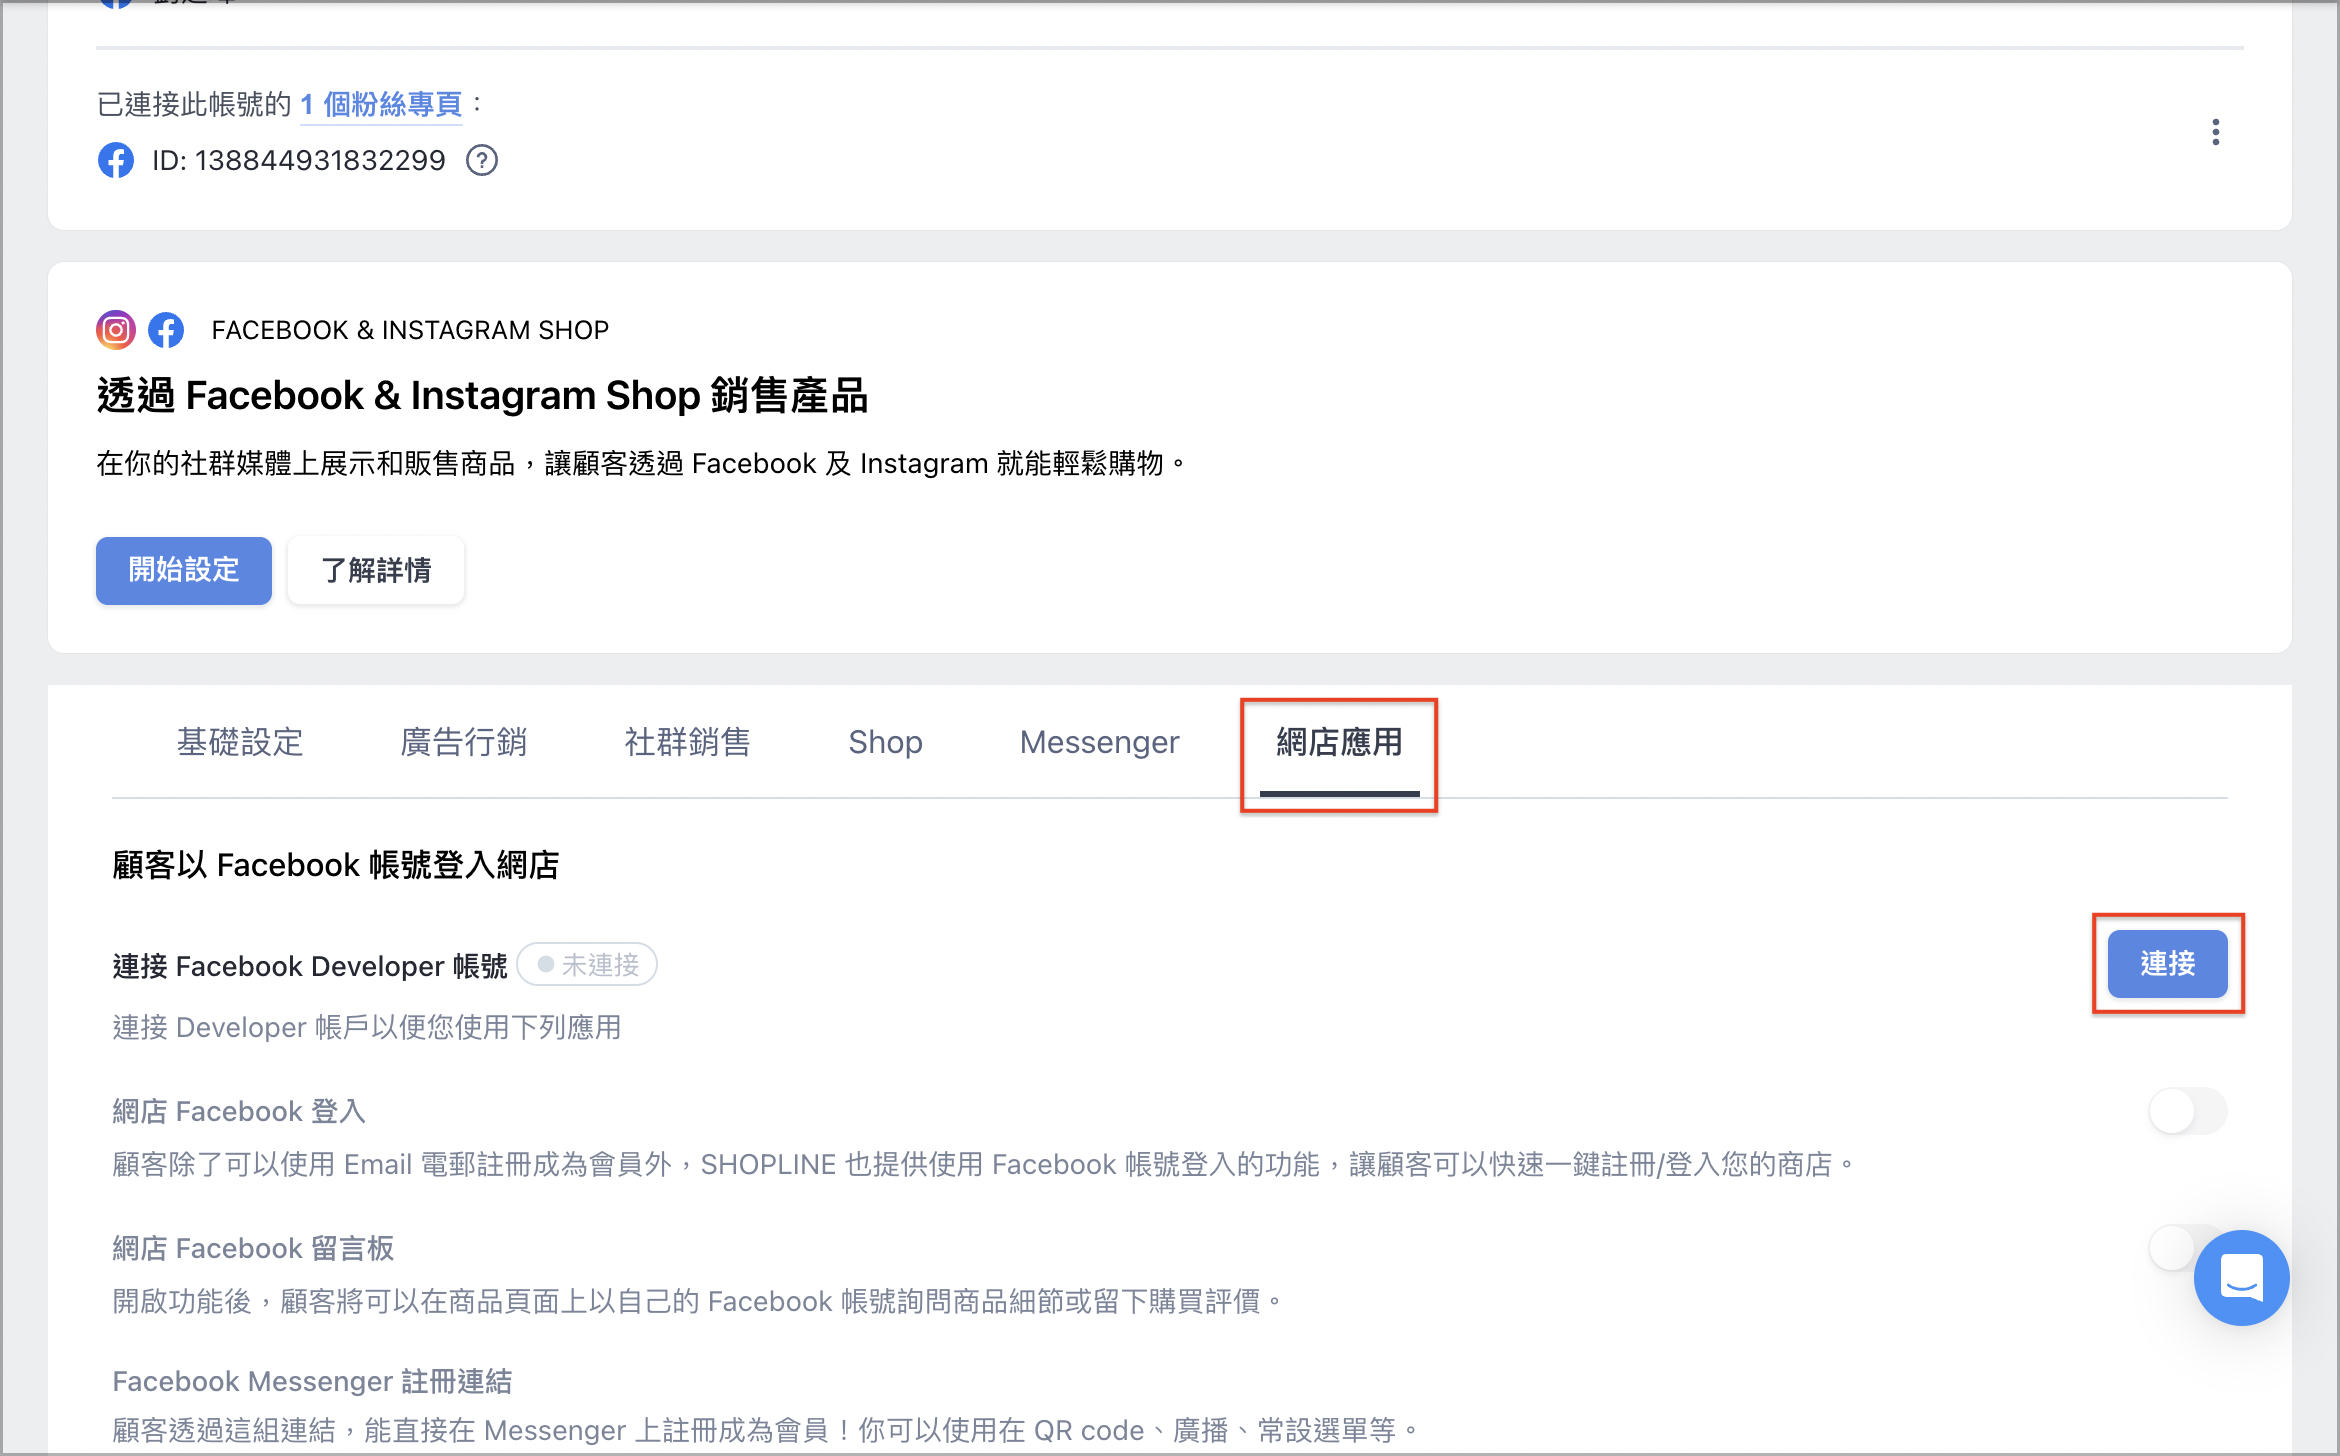
Task: Open the live chat support bubble
Action: pyautogui.click(x=2241, y=1277)
